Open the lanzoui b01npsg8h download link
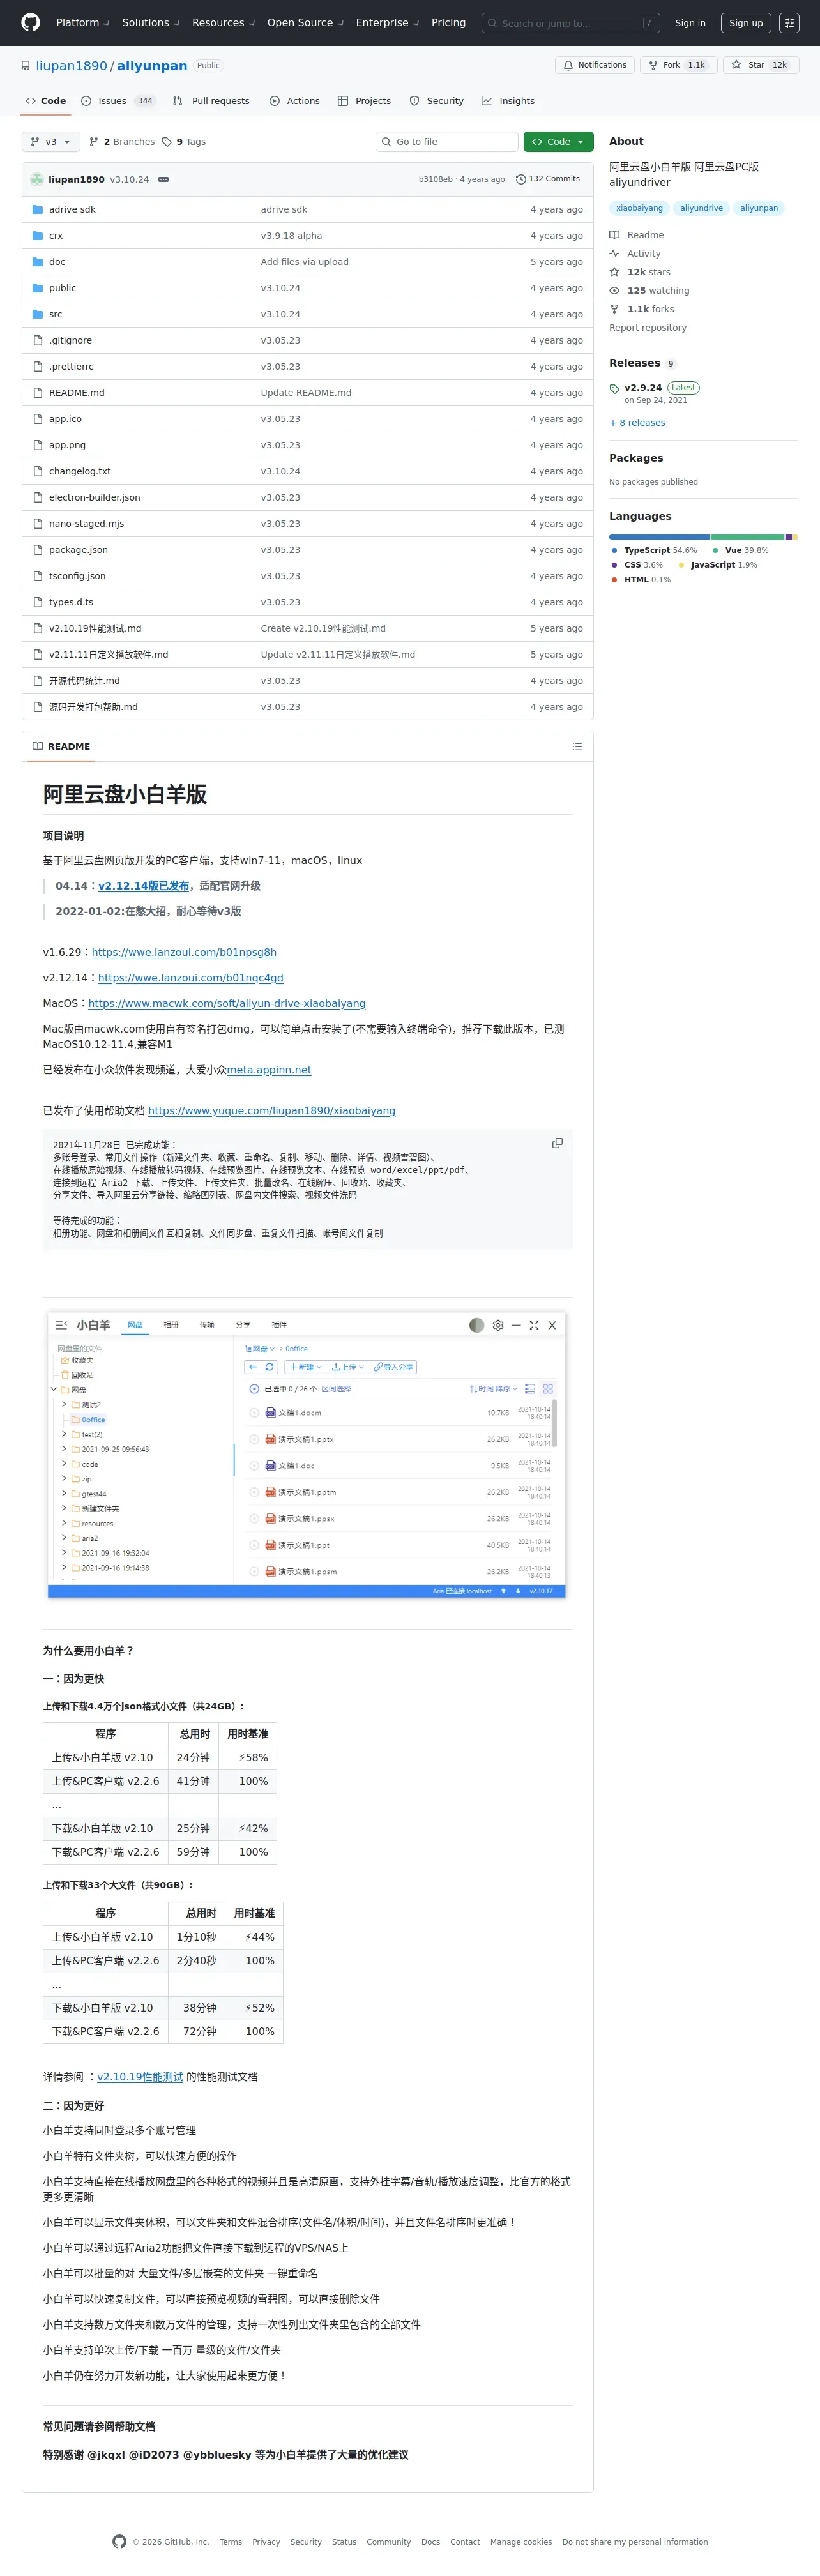 tap(184, 953)
